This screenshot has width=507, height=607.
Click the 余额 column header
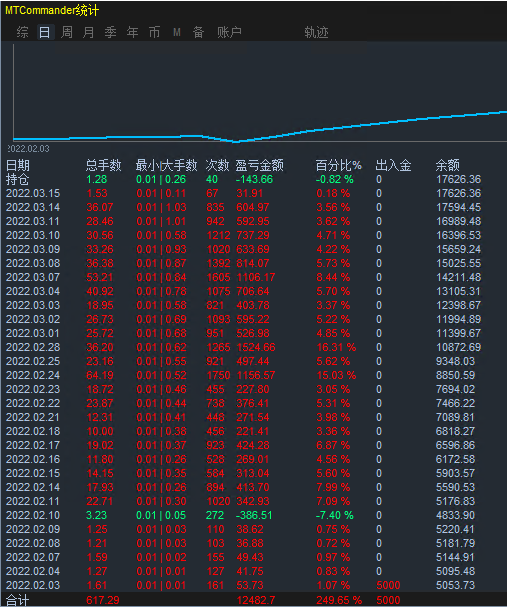pyautogui.click(x=447, y=166)
